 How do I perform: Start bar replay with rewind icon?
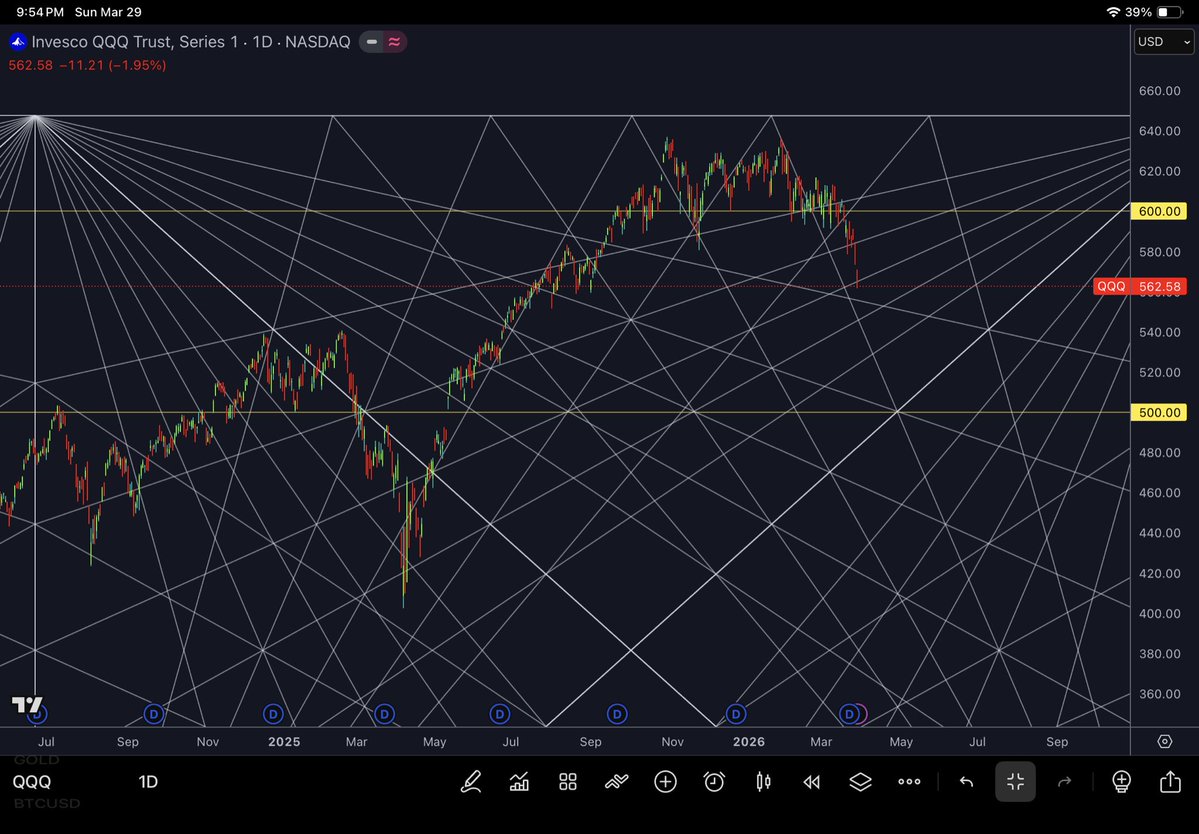click(811, 782)
